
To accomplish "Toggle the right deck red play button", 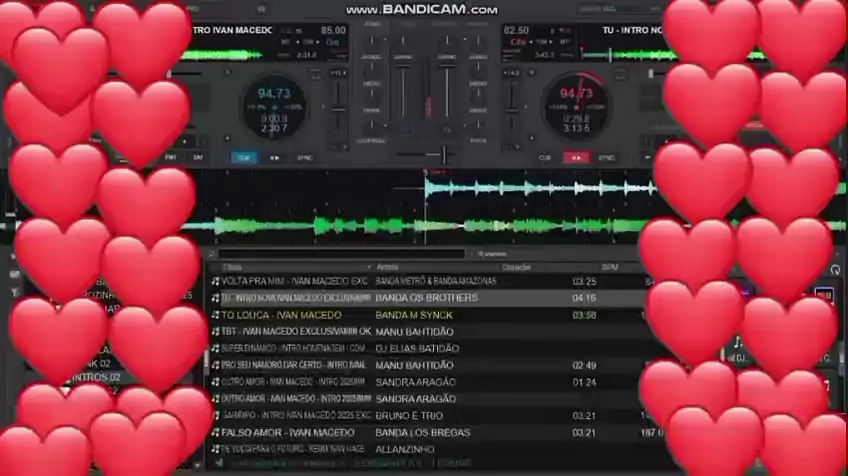I will (575, 157).
